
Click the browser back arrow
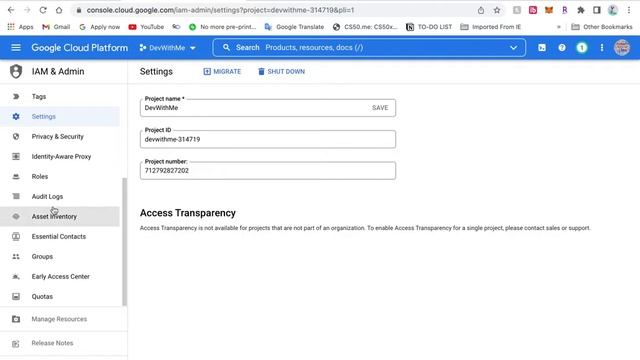(x=11, y=10)
